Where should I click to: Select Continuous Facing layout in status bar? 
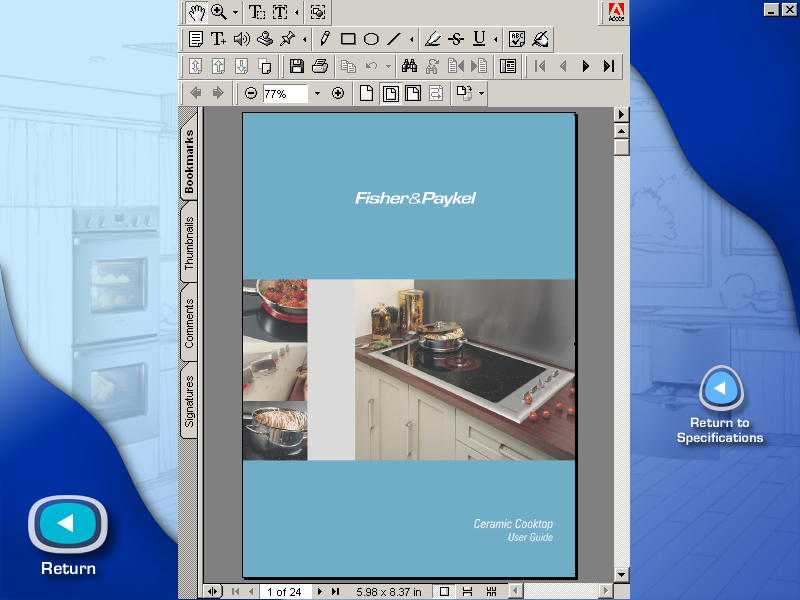[491, 592]
